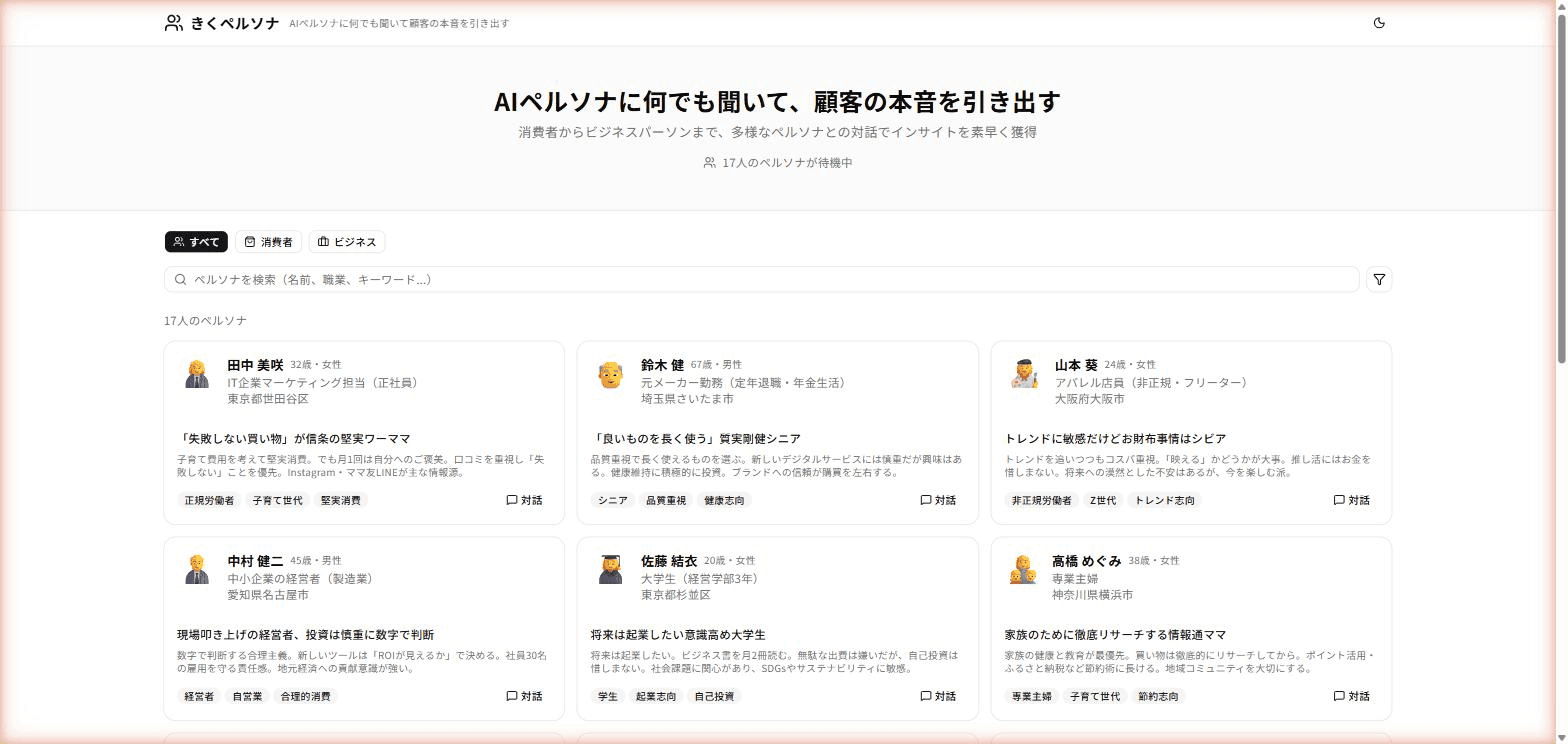This screenshot has width=1568, height=744.
Task: Click the 堅実消費 tag
Action: (x=341, y=500)
